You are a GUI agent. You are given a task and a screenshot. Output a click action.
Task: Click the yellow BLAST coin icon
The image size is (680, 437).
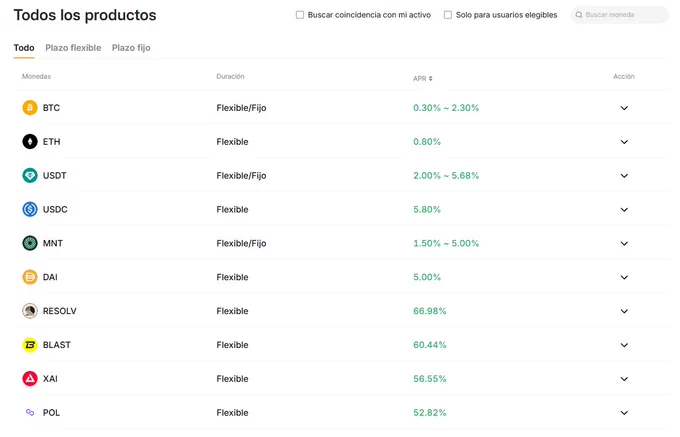(30, 345)
